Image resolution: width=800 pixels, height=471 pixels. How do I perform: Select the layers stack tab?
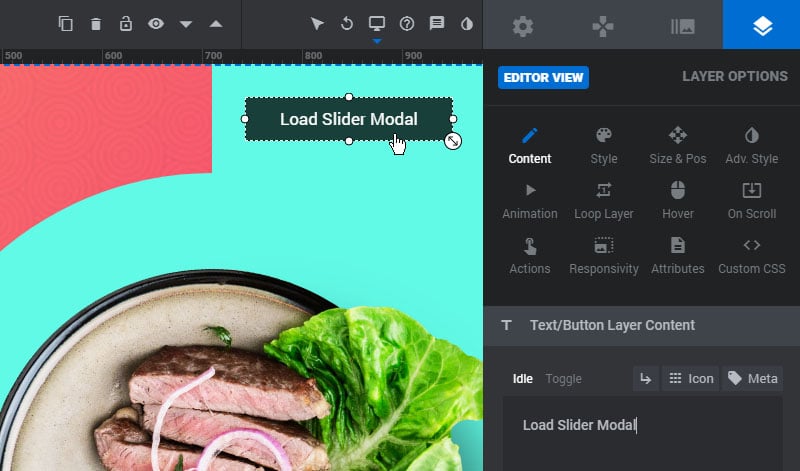762,26
